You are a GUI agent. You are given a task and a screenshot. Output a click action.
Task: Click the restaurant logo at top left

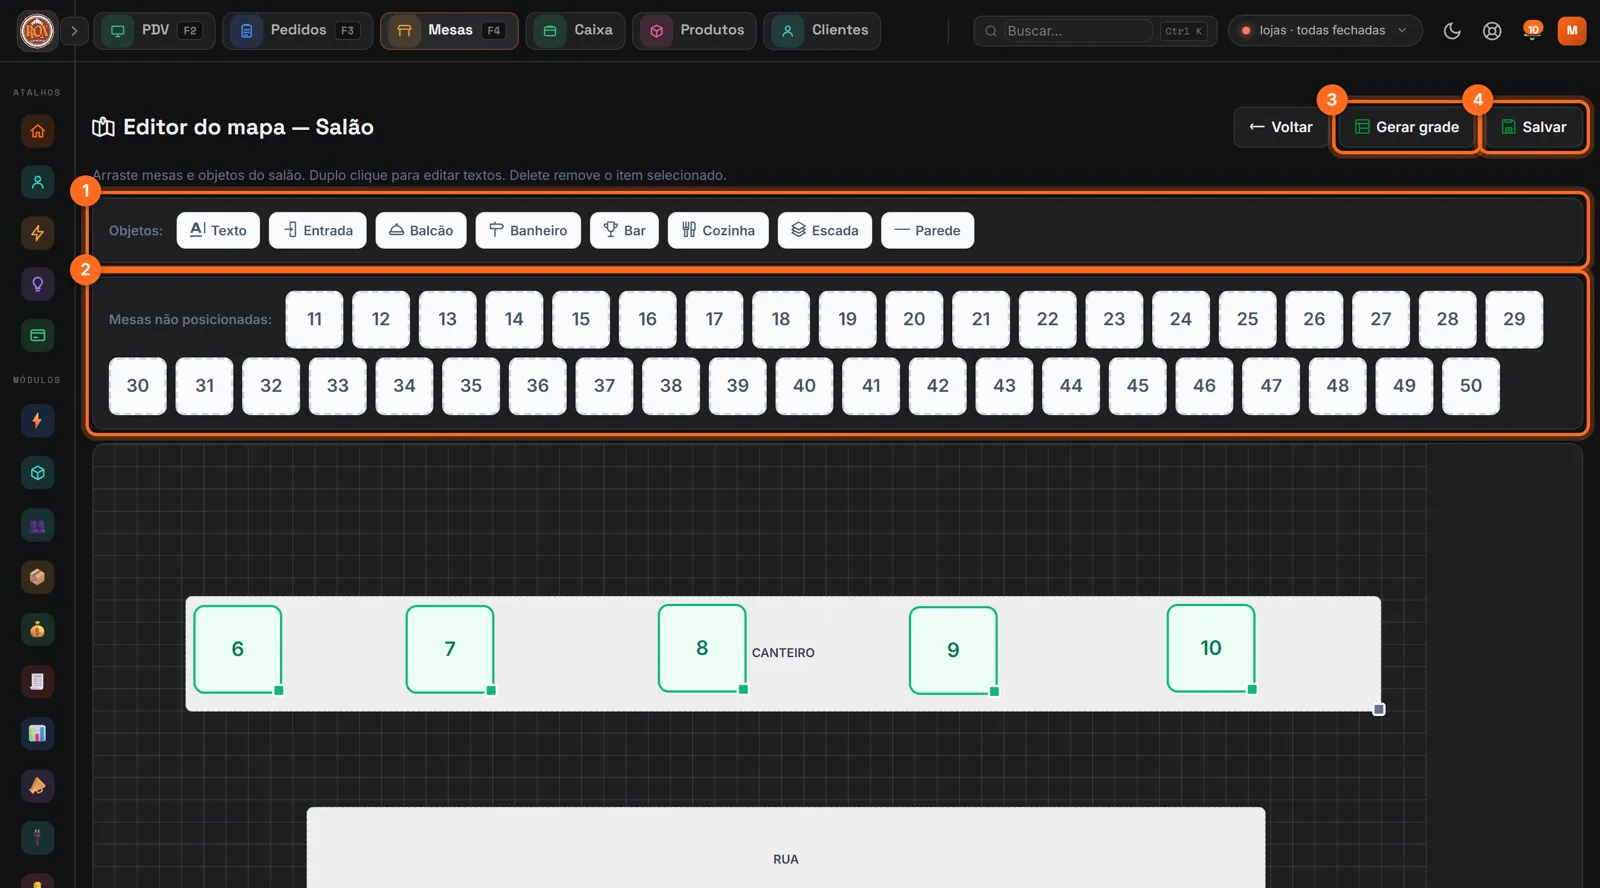coord(37,31)
